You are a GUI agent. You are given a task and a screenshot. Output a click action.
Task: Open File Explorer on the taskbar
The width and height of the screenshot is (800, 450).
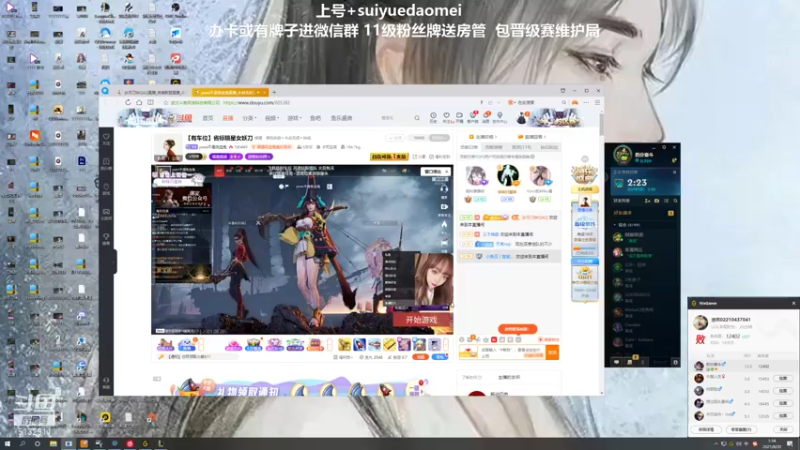[x=53, y=444]
